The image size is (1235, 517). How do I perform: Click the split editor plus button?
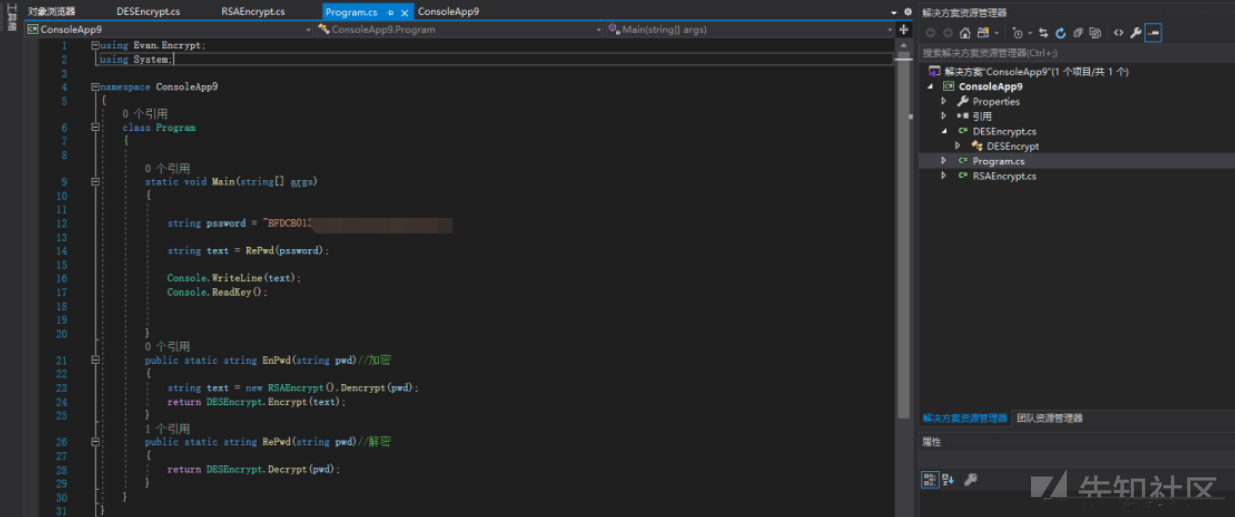click(903, 30)
